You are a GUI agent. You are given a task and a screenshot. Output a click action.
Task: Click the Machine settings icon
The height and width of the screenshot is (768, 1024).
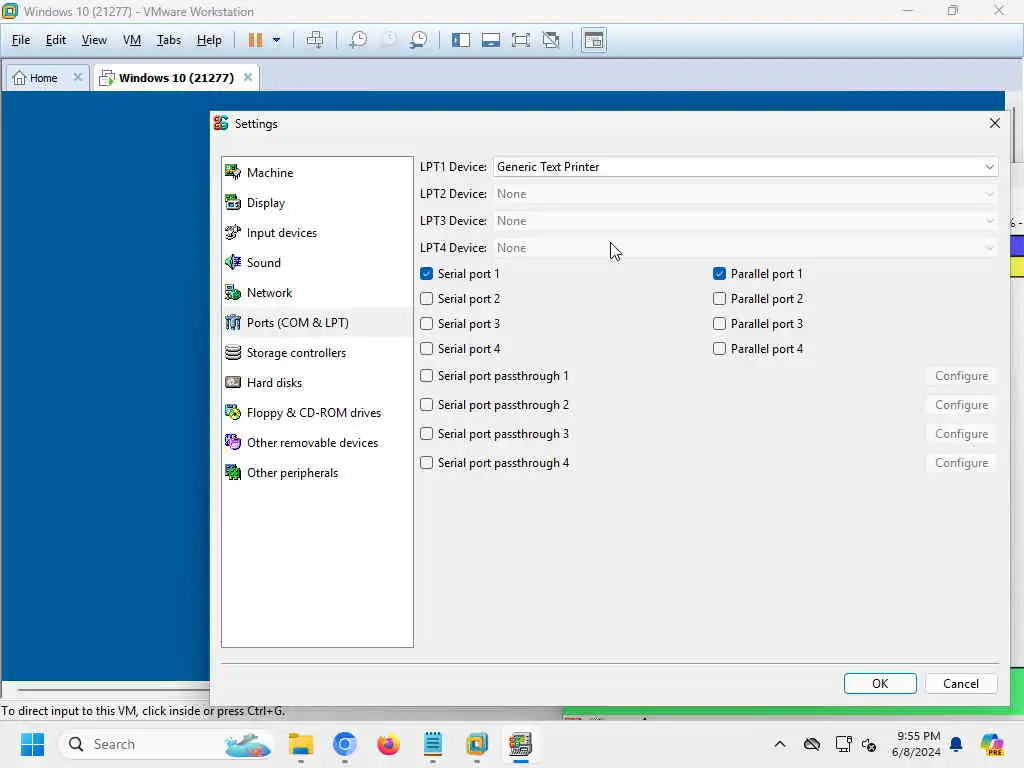click(232, 172)
